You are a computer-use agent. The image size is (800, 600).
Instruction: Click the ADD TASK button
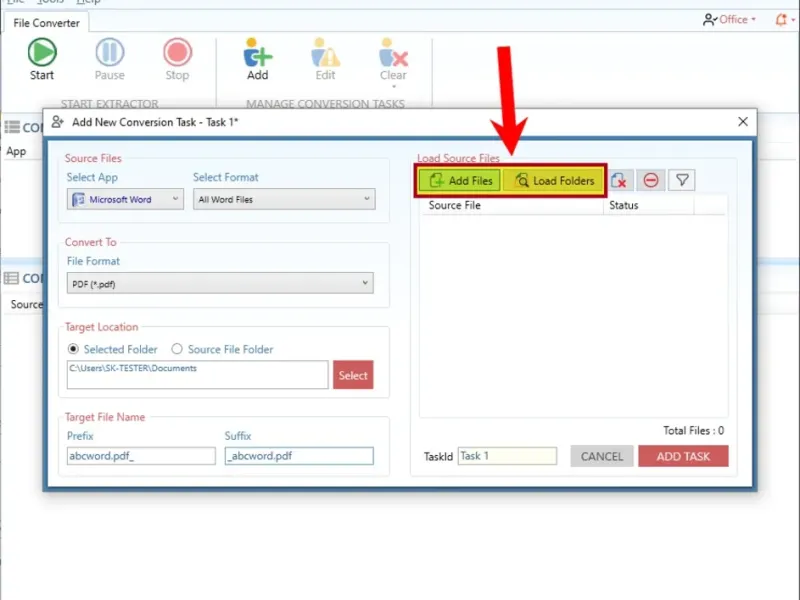click(683, 456)
